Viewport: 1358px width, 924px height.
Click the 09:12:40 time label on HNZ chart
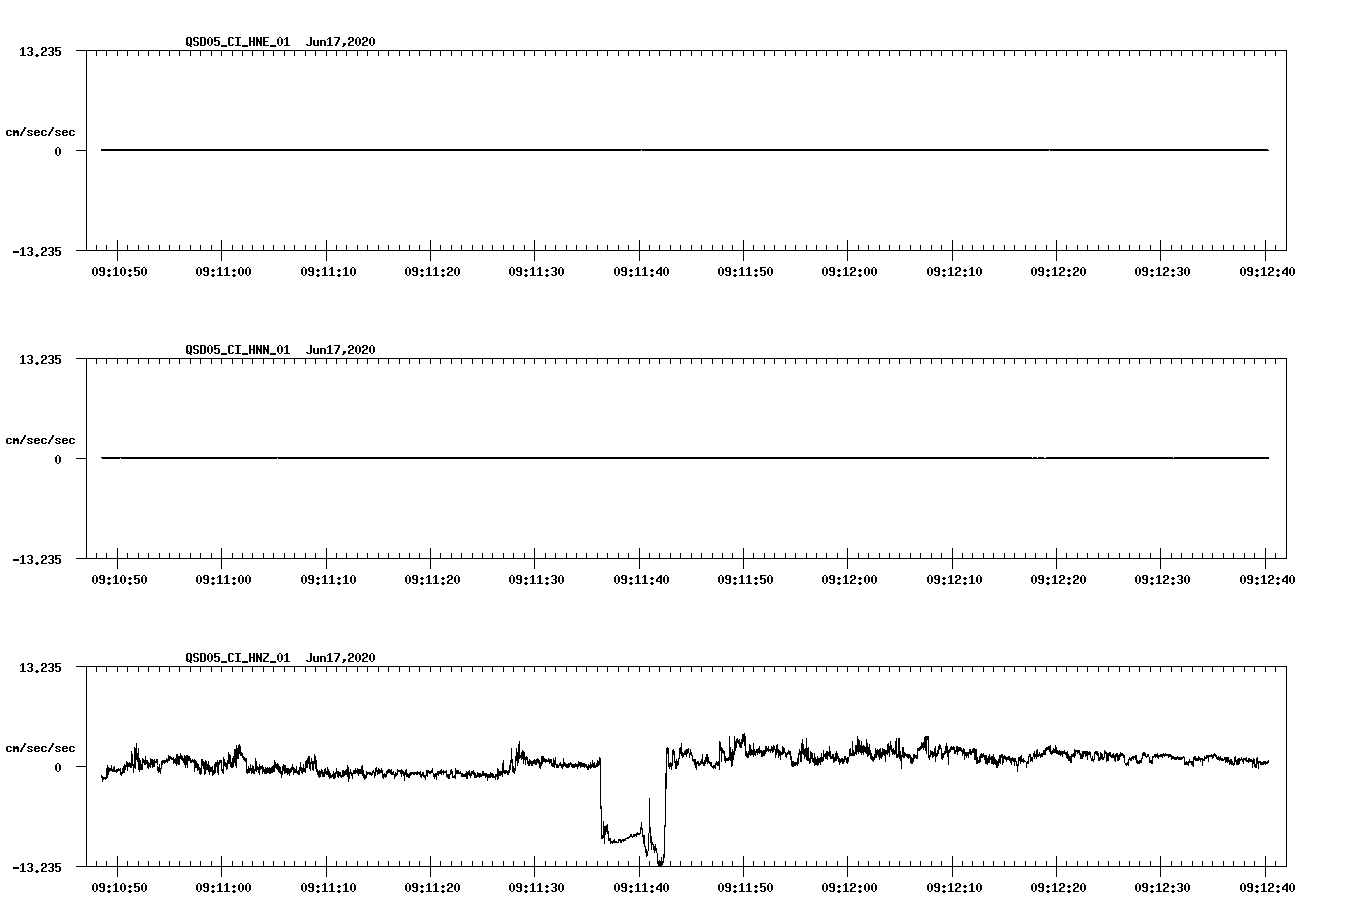pyautogui.click(x=1267, y=887)
